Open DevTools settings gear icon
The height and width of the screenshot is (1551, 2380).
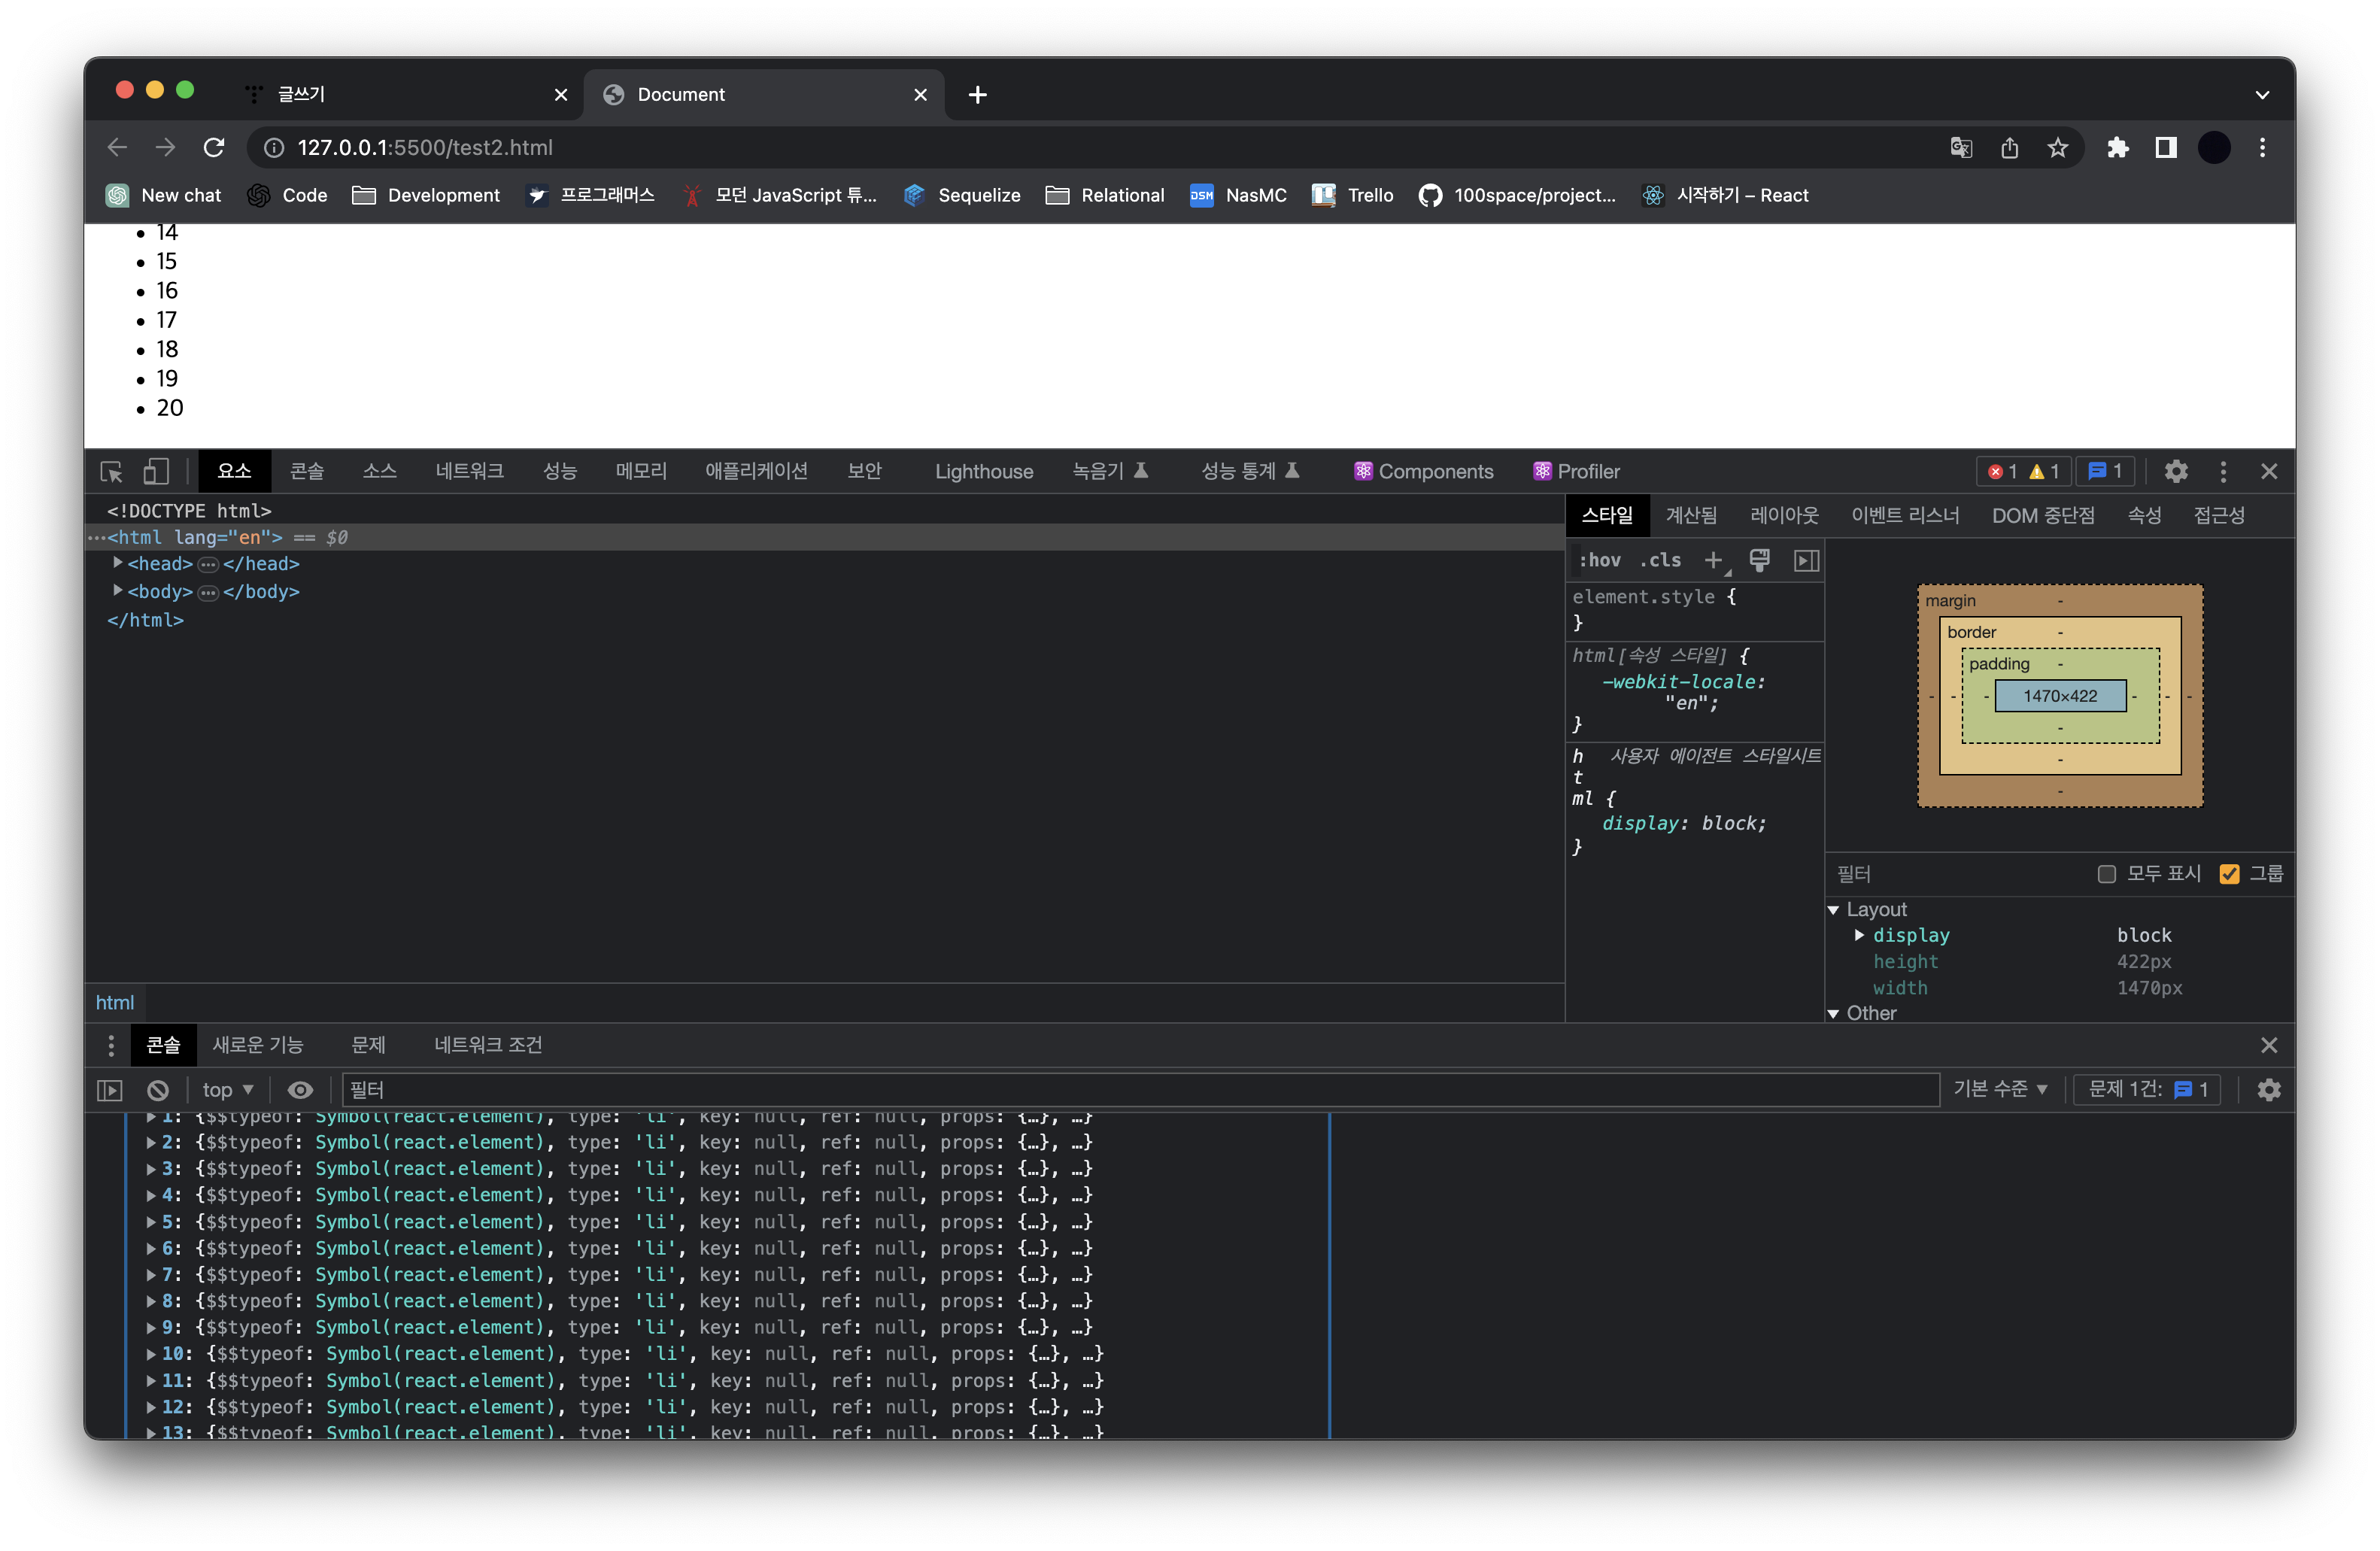click(x=2176, y=471)
